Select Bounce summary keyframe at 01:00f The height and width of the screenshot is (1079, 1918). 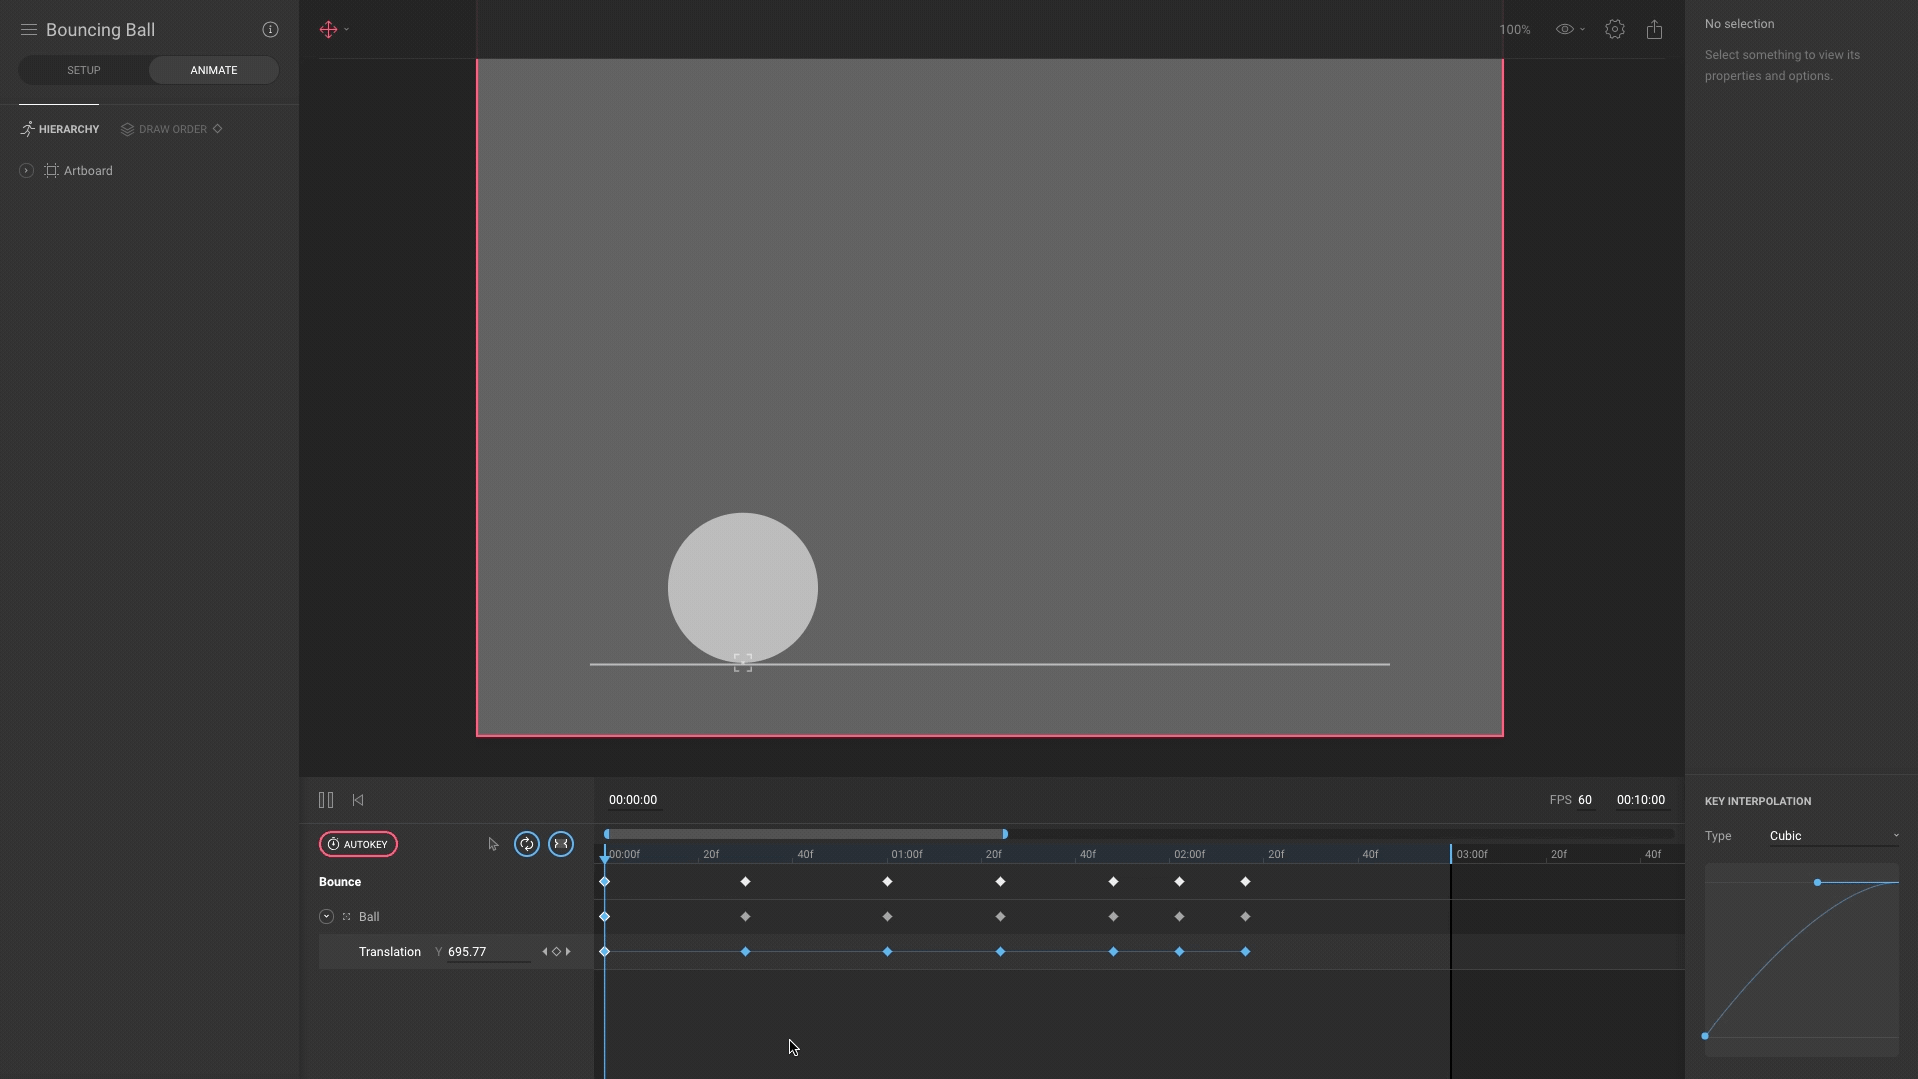click(x=887, y=882)
